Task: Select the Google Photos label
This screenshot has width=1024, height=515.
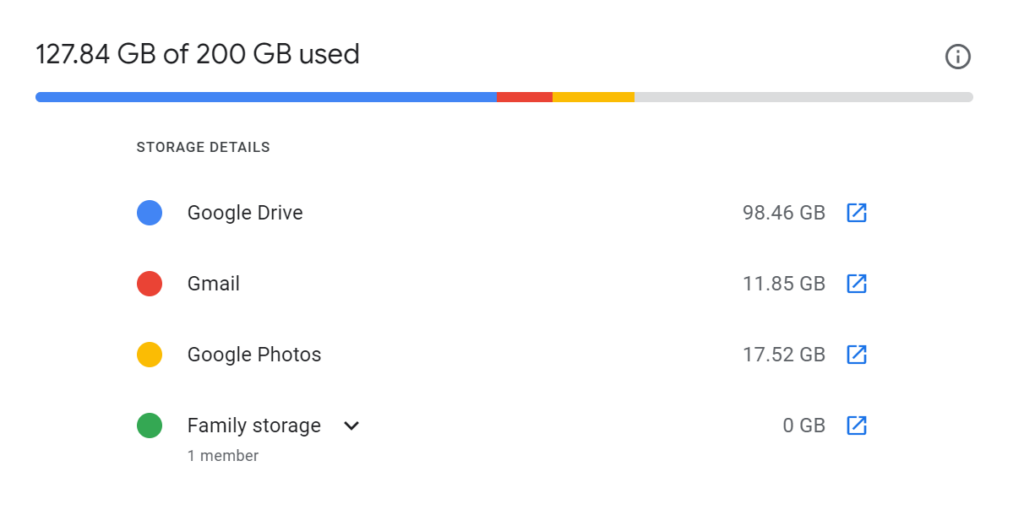Action: (254, 354)
